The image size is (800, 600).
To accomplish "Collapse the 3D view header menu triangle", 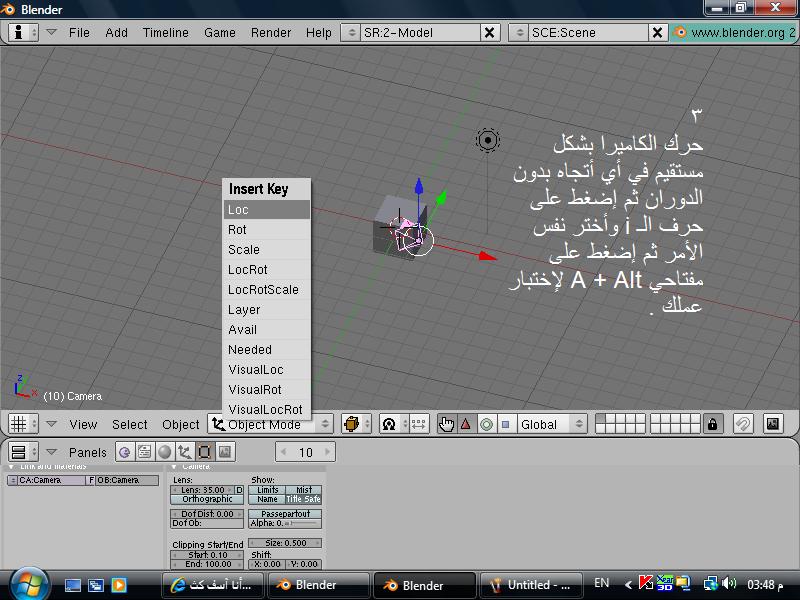I will tap(51, 423).
